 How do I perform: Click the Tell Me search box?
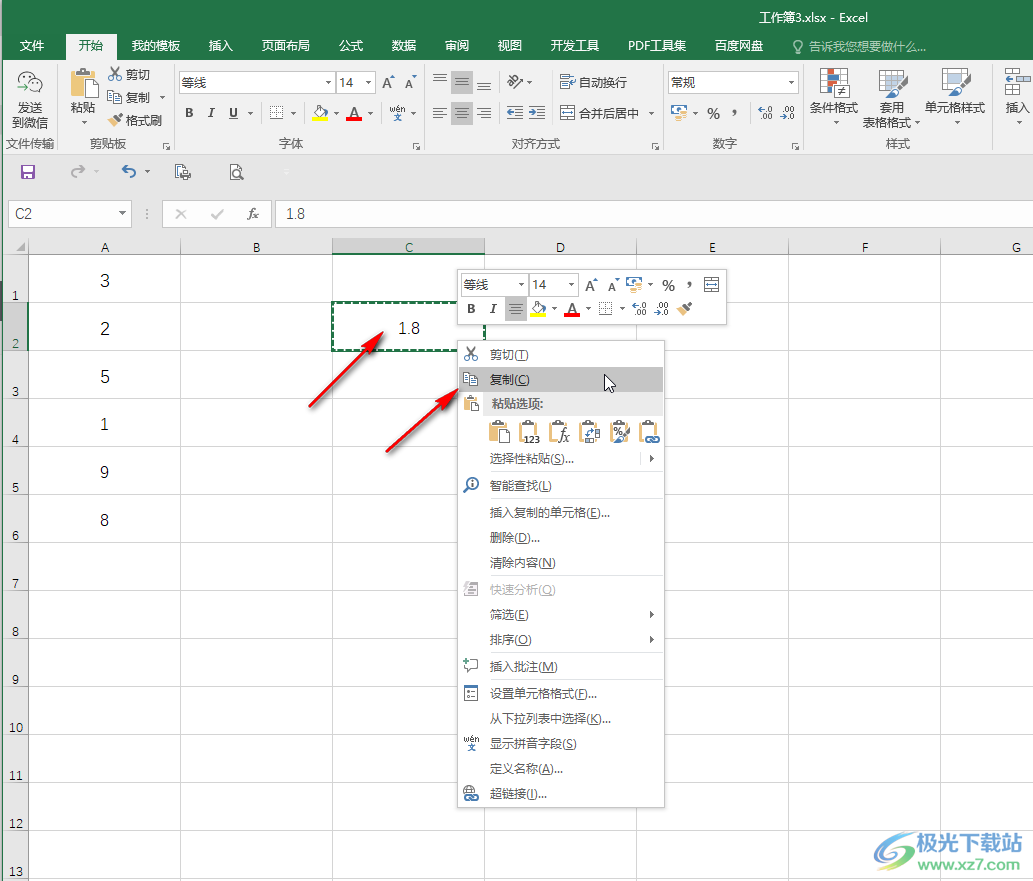(860, 47)
